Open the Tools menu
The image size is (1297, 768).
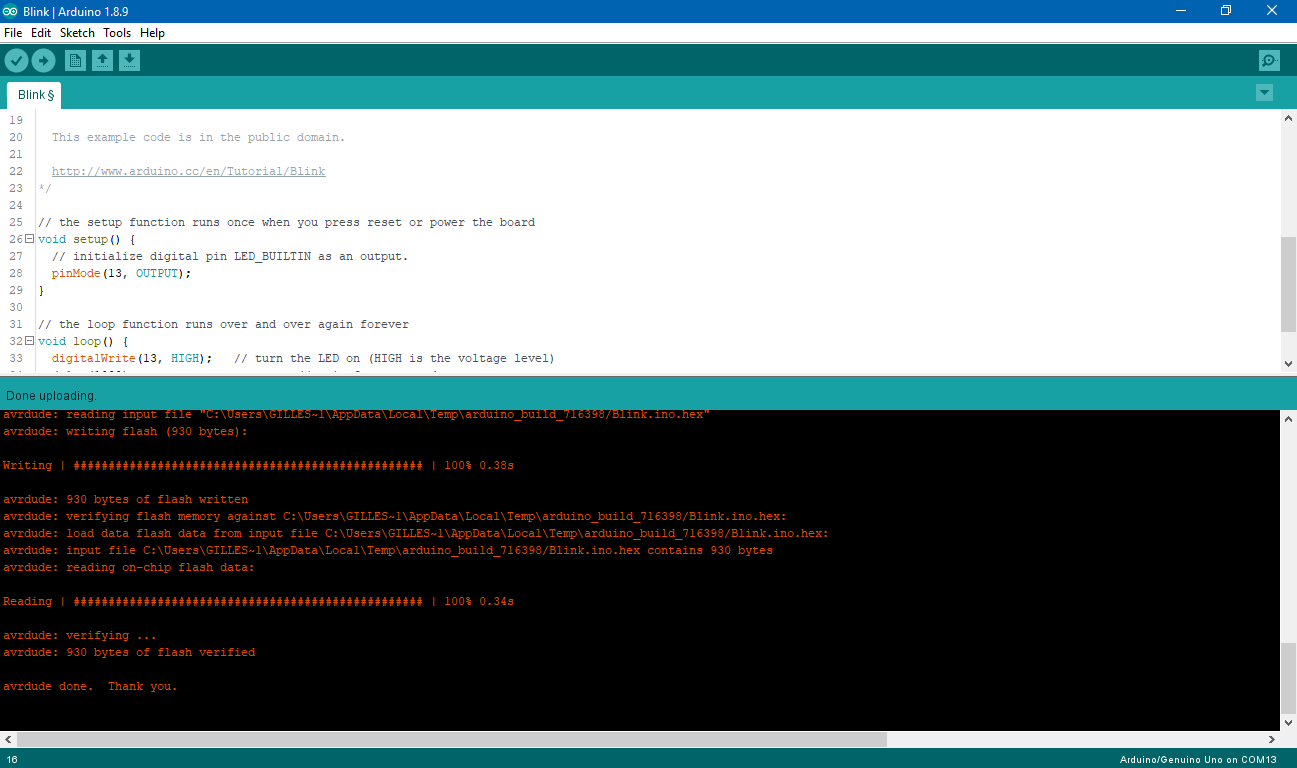(117, 33)
